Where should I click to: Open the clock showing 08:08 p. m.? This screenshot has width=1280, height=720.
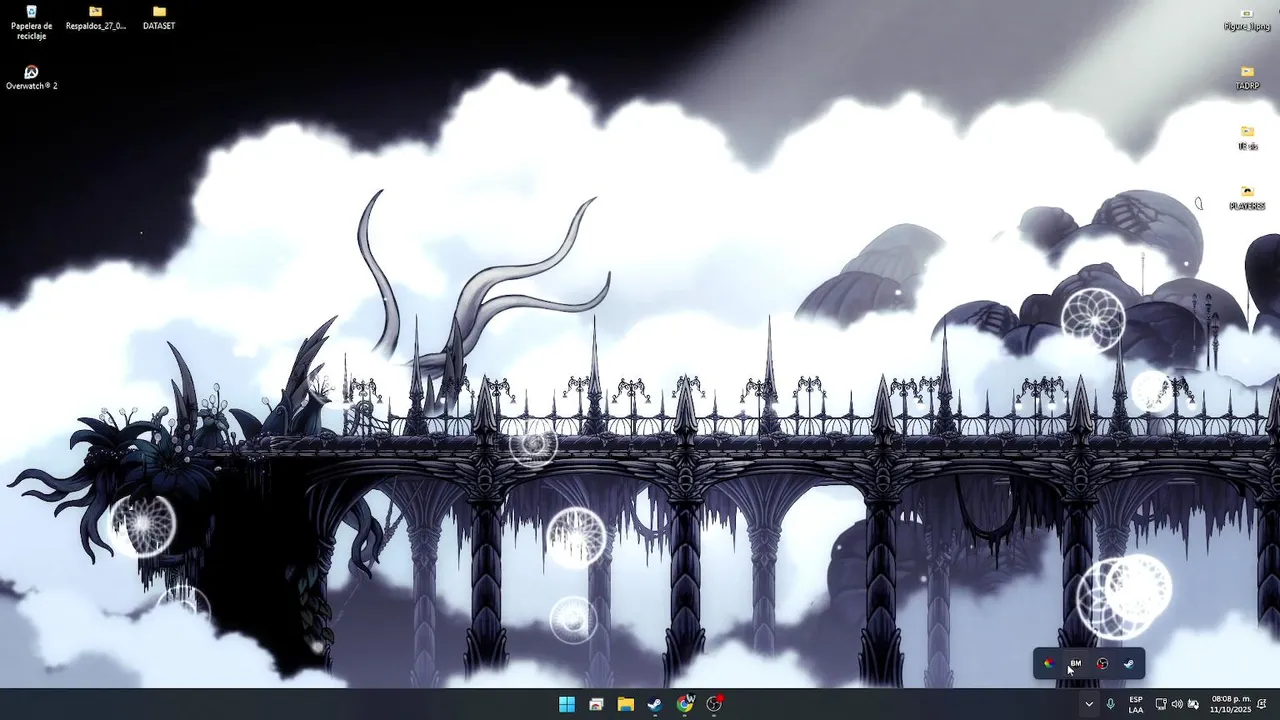(x=1230, y=704)
